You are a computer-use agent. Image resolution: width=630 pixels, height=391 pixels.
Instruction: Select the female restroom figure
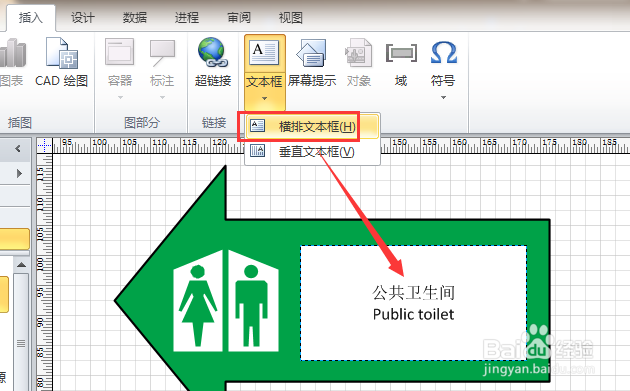[198, 305]
